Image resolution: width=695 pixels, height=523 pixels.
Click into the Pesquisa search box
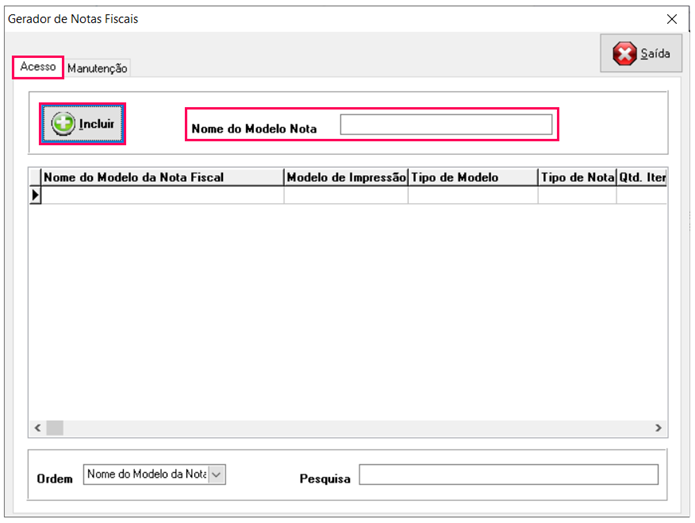click(508, 475)
